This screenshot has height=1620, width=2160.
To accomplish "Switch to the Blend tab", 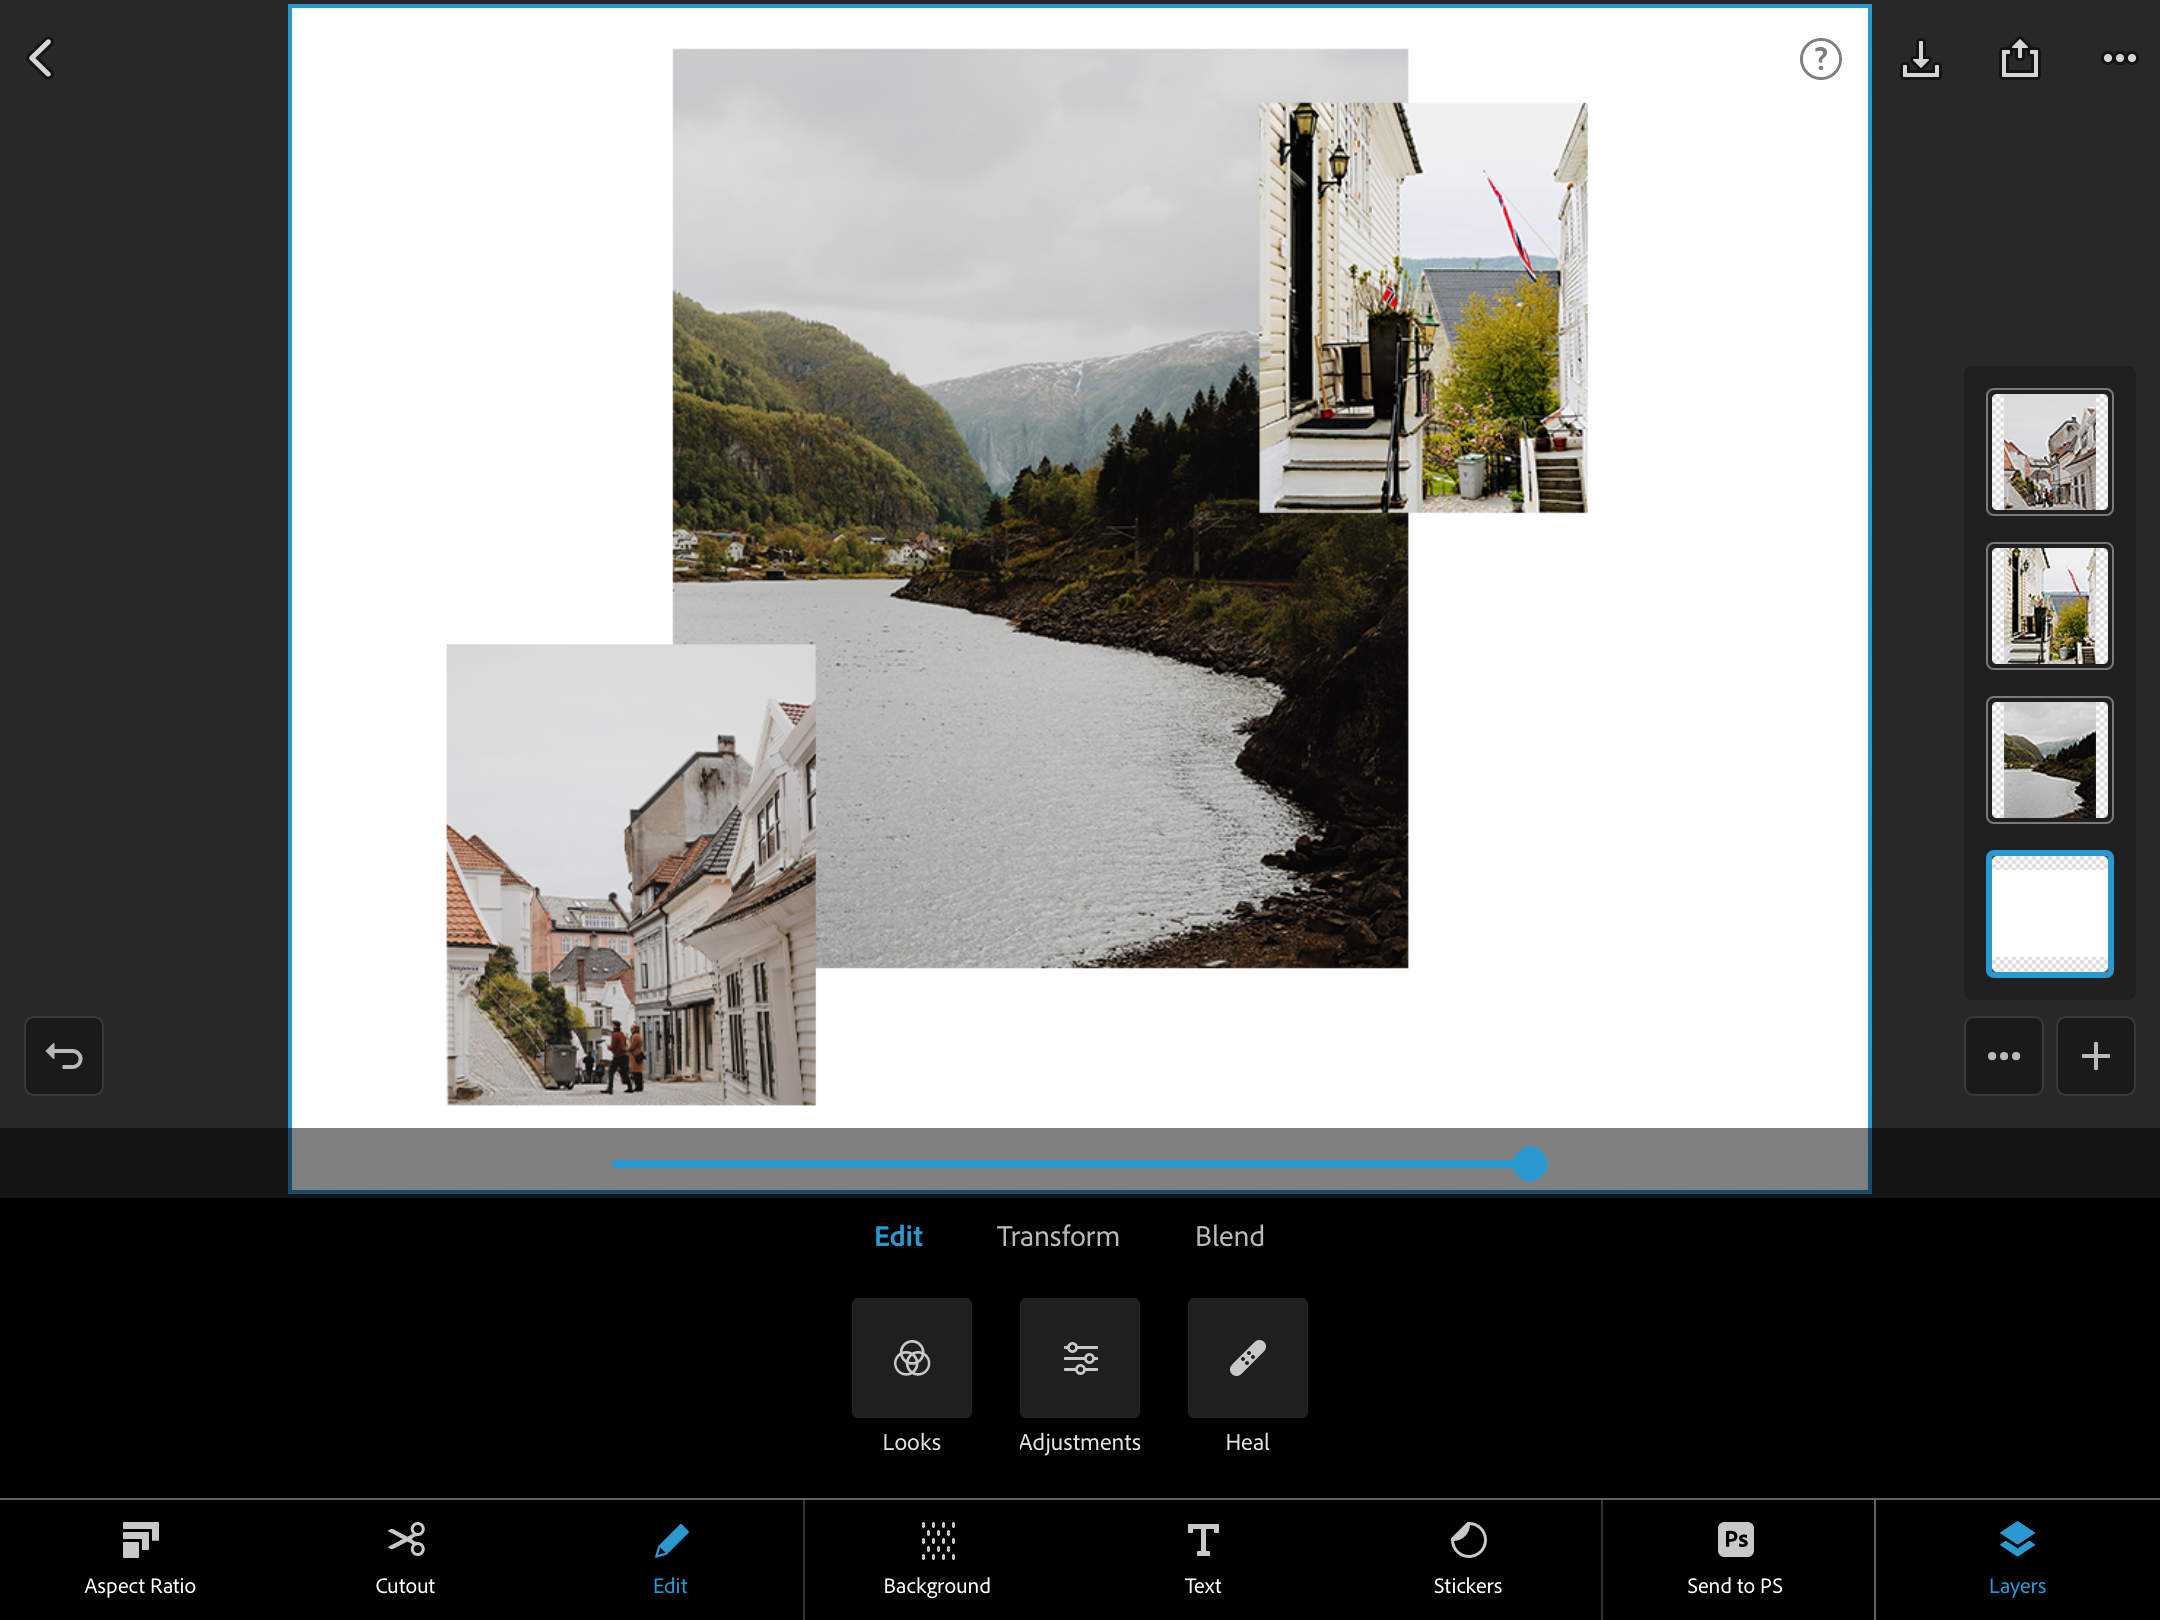I will click(1229, 1236).
